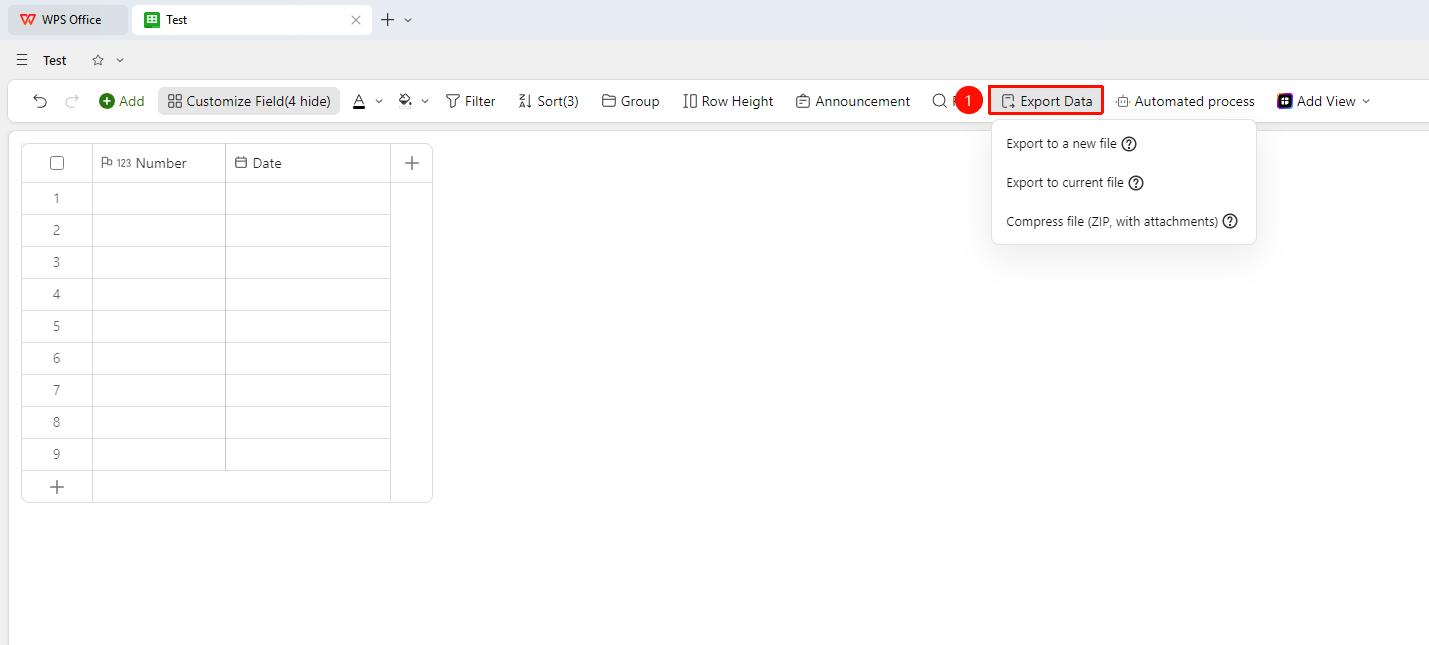Choose Export to a new file
The height and width of the screenshot is (645, 1429).
1061,144
